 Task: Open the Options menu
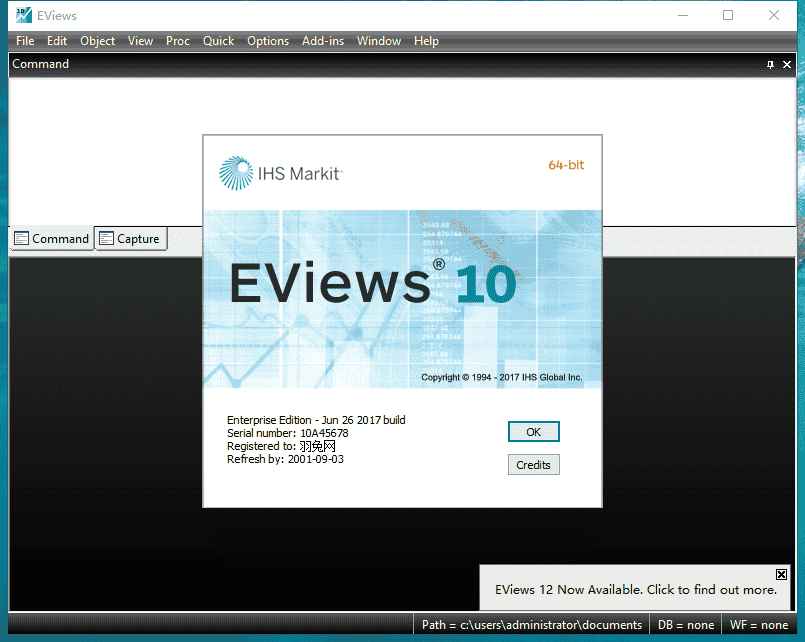click(267, 41)
